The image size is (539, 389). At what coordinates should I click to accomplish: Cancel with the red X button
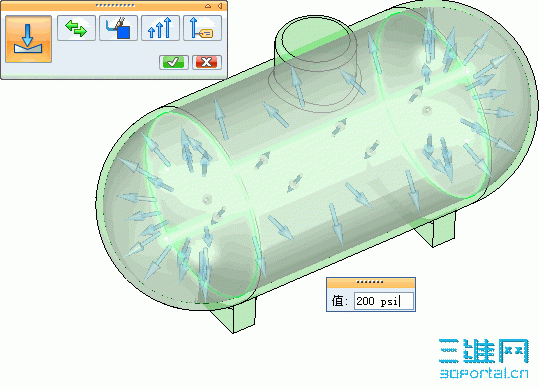pyautogui.click(x=207, y=62)
